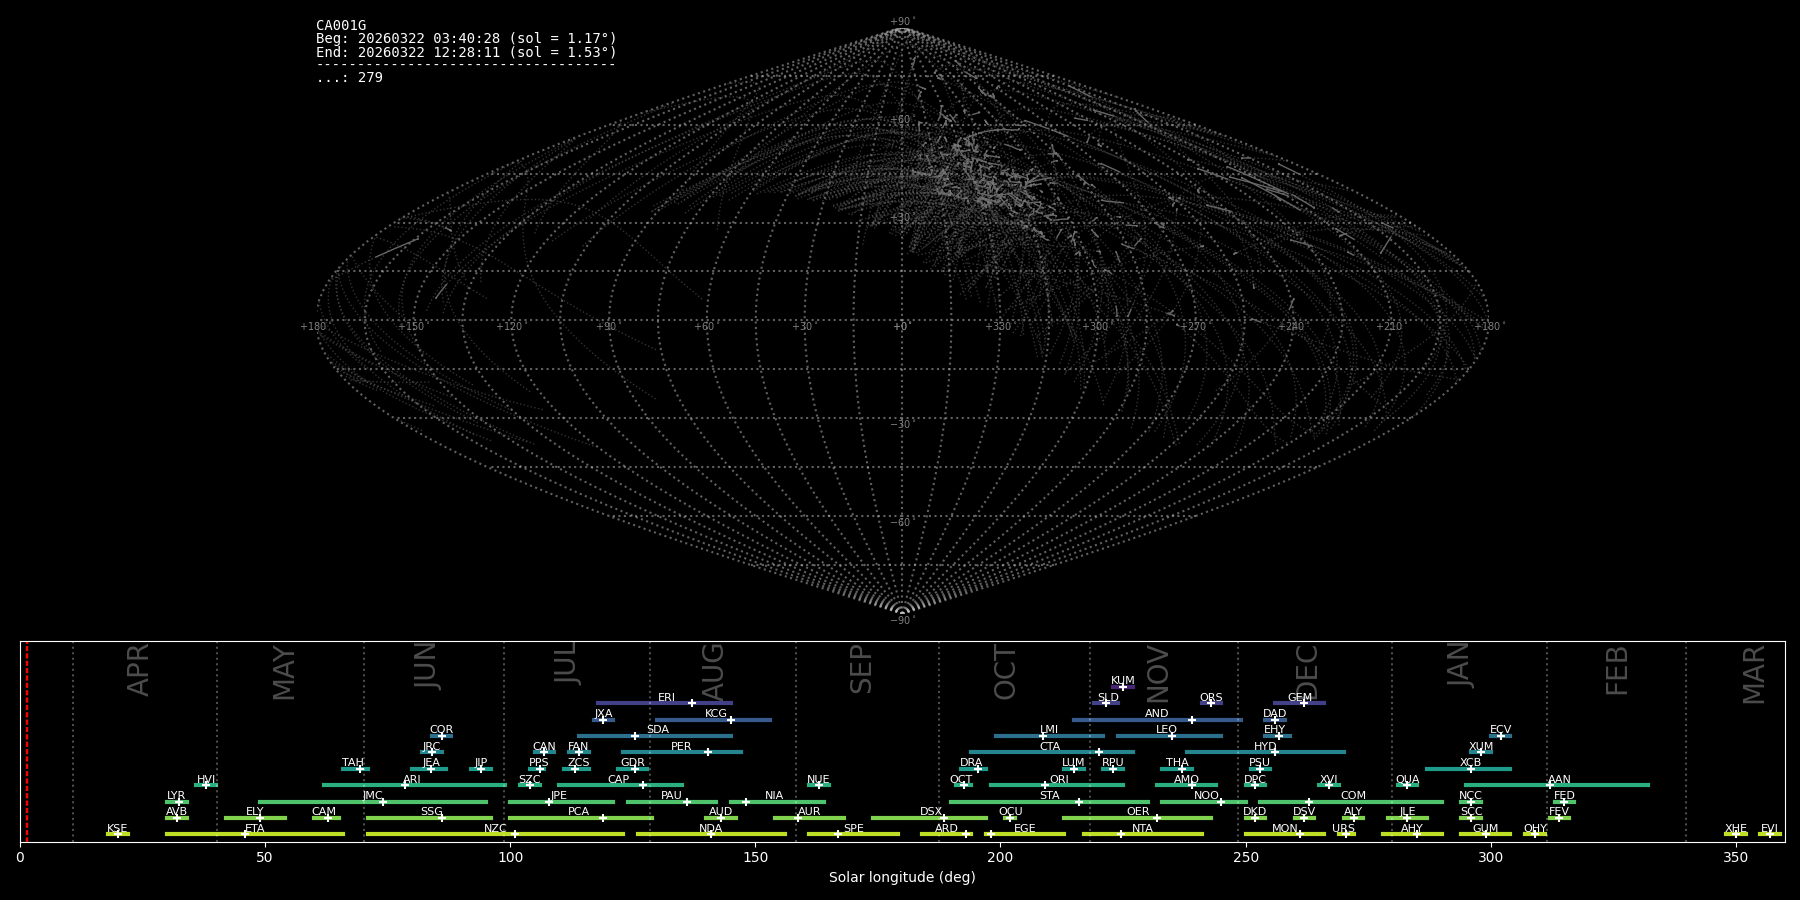Viewport: 1800px width, 900px height.
Task: Click the JUN month label
Action: [426, 665]
